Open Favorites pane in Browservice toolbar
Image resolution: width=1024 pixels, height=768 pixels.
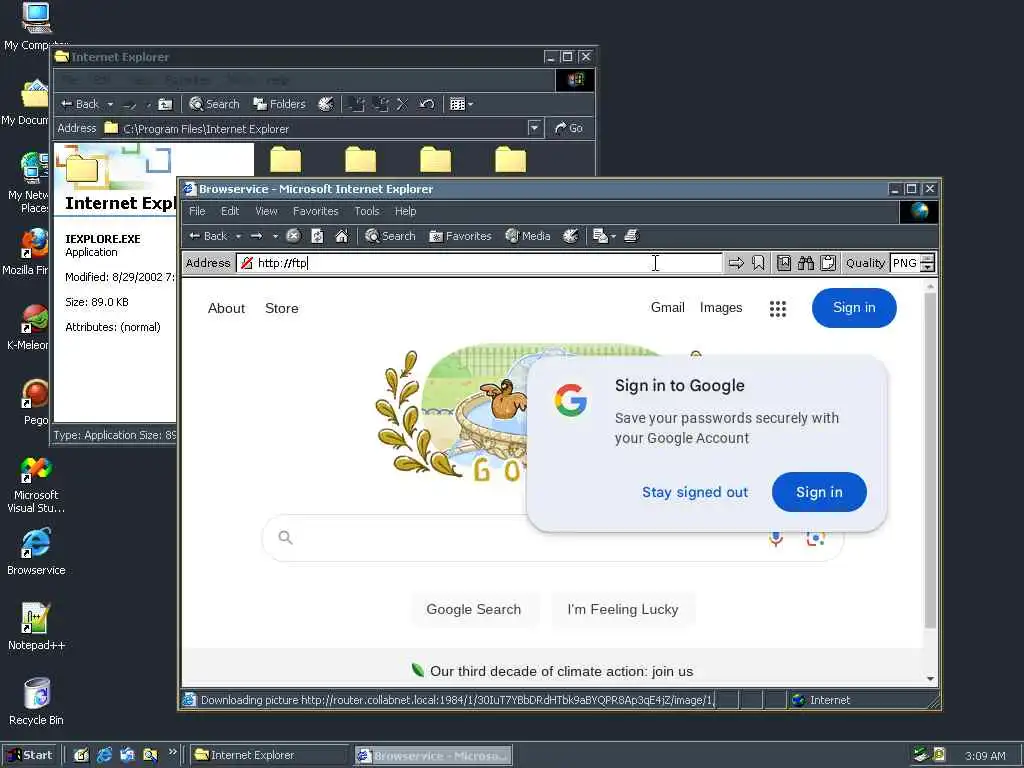pyautogui.click(x=460, y=236)
